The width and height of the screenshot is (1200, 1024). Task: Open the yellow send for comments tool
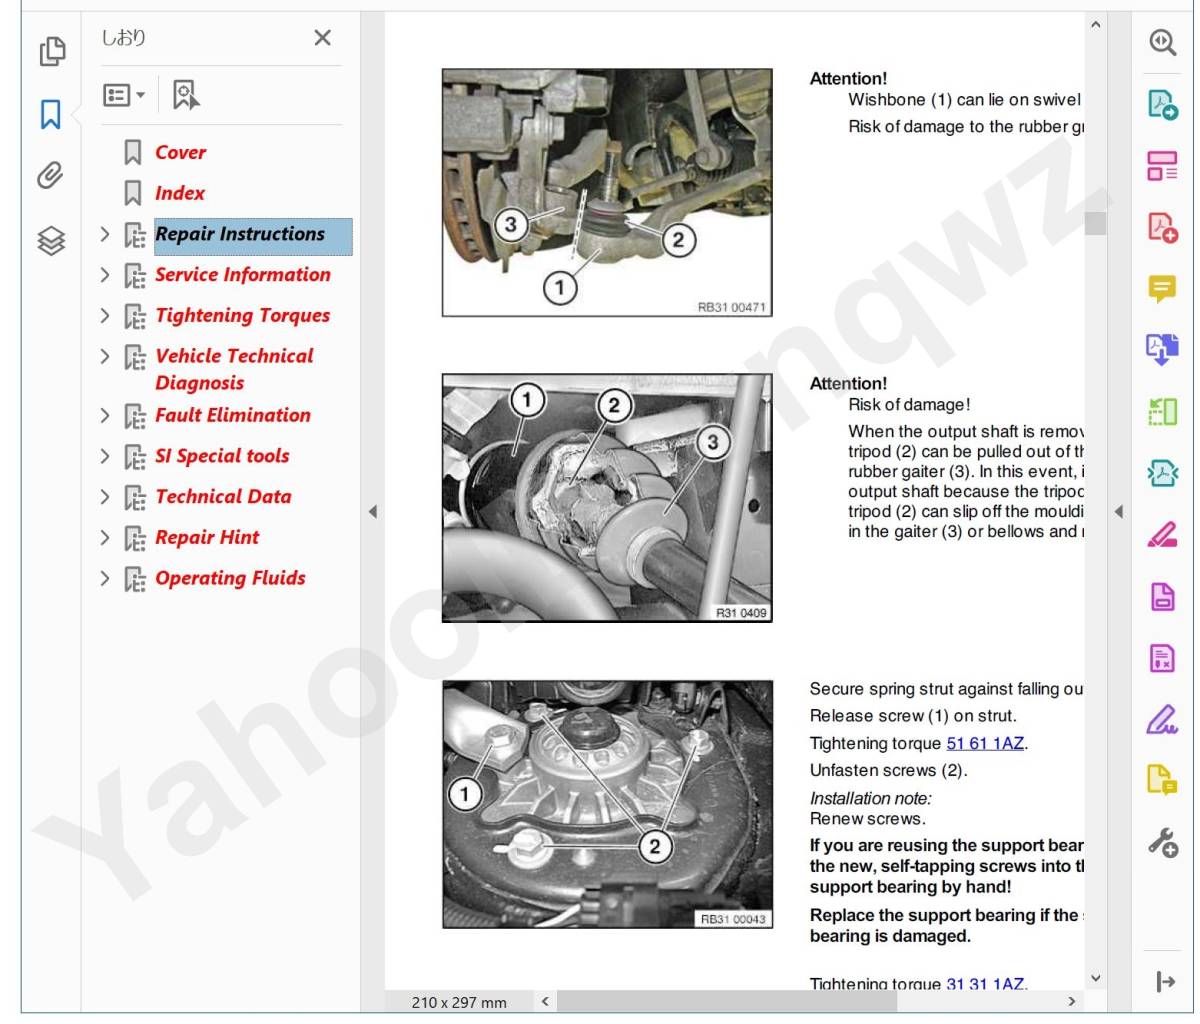1162,780
